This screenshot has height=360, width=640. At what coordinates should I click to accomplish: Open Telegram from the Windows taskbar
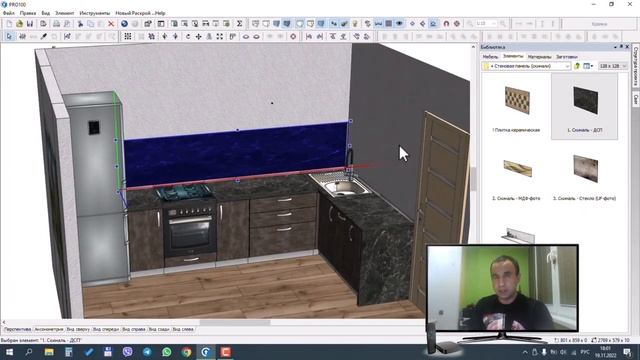click(x=147, y=352)
